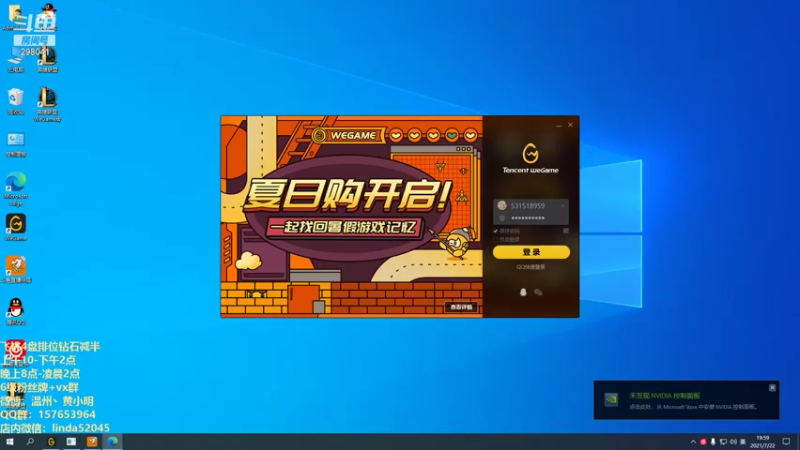The image size is (800, 450).
Task: Click the password shield icon
Action: [502, 218]
